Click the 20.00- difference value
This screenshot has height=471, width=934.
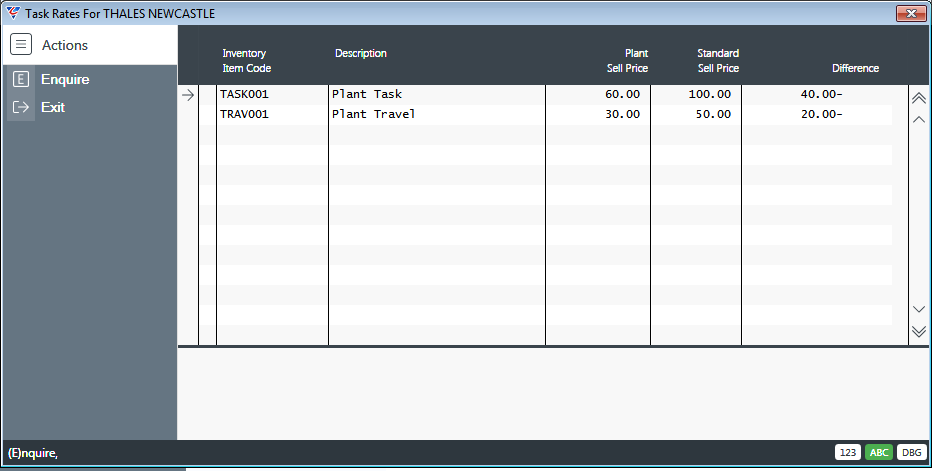point(821,114)
